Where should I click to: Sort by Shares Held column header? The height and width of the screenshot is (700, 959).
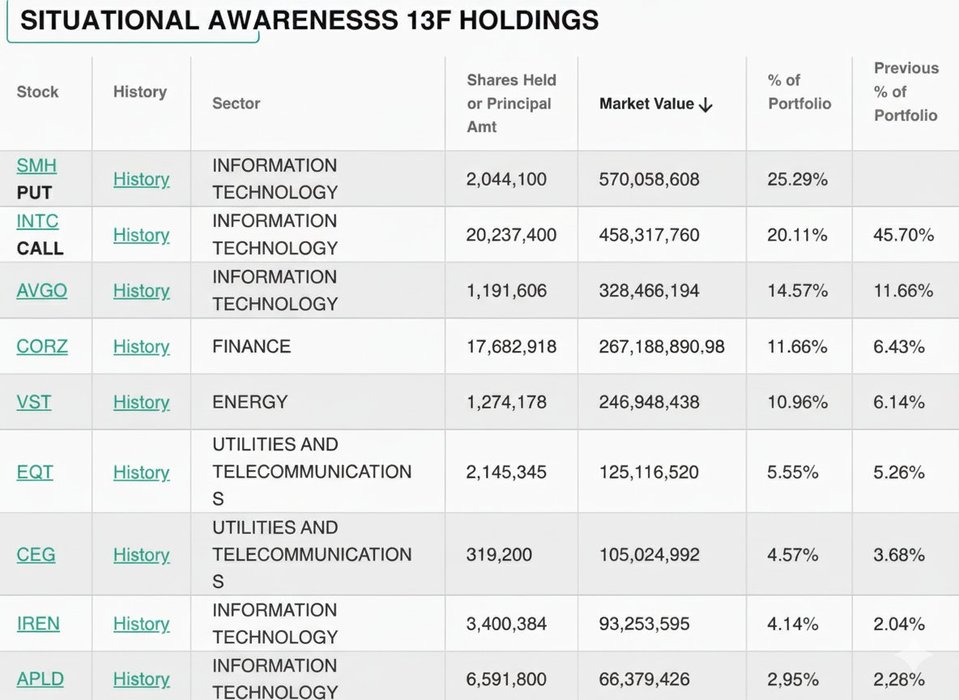coord(511,103)
